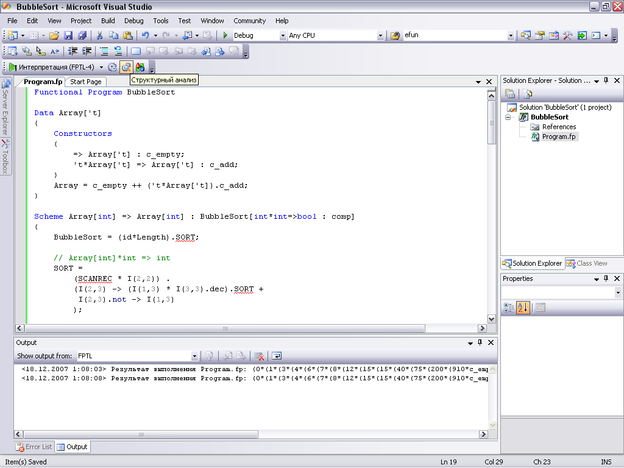This screenshot has width=624, height=468.
Task: Click the Cut scissors icon
Action: point(100,35)
